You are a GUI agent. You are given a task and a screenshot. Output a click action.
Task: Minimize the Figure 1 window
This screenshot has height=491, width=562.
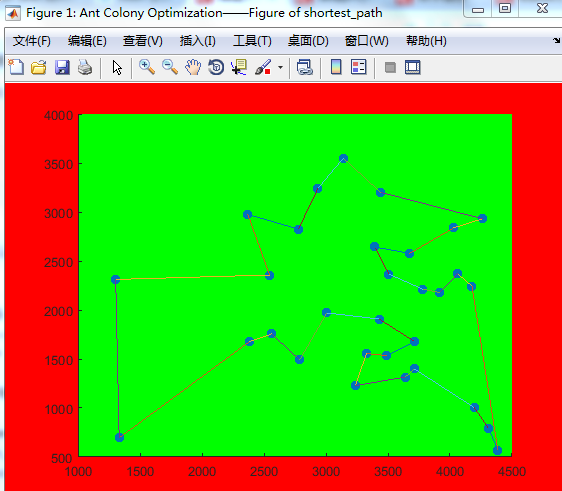click(x=478, y=9)
